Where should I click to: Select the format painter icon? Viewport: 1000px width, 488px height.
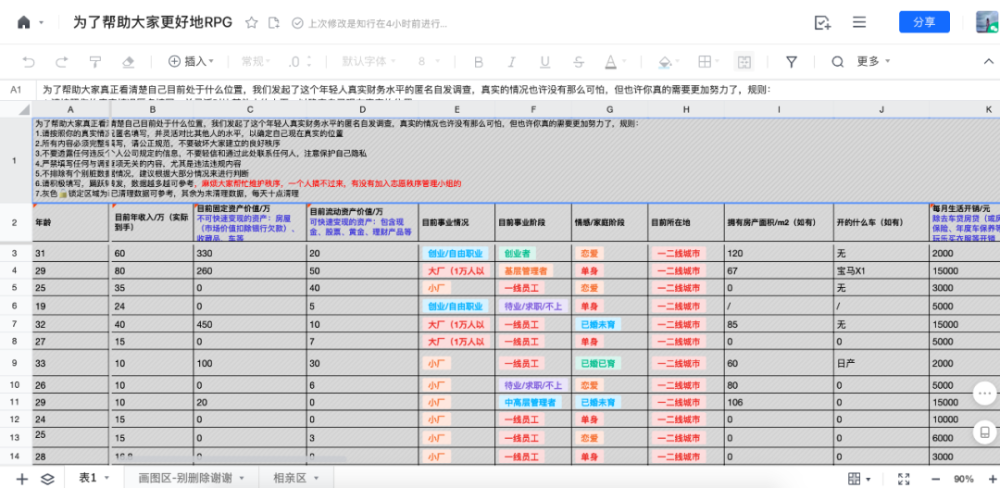coord(95,62)
